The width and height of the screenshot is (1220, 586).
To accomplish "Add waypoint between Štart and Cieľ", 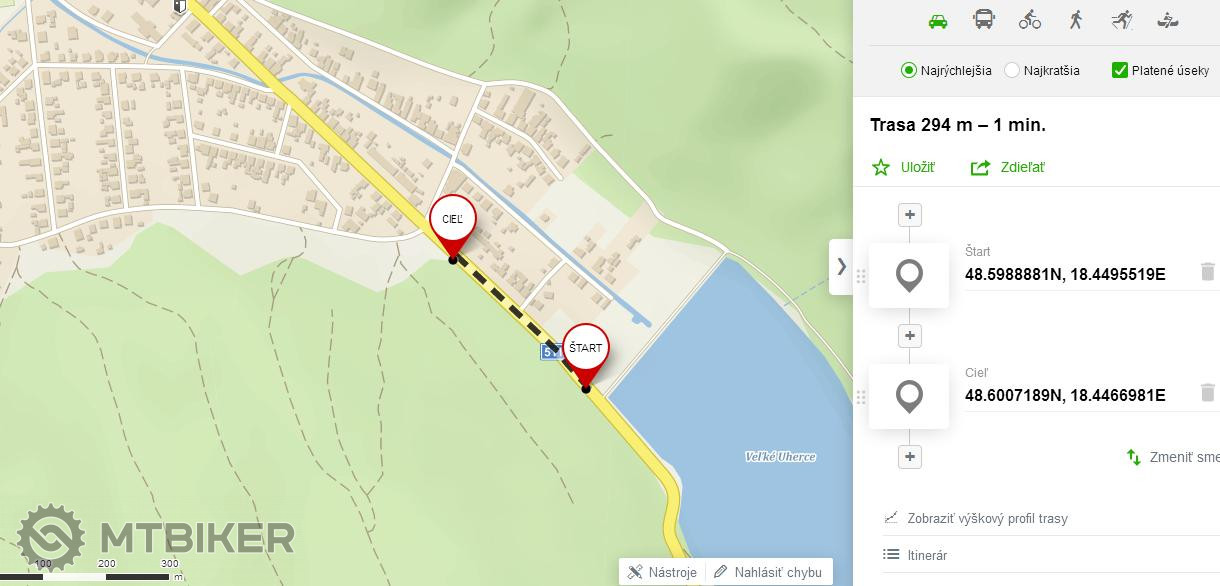I will 909,336.
